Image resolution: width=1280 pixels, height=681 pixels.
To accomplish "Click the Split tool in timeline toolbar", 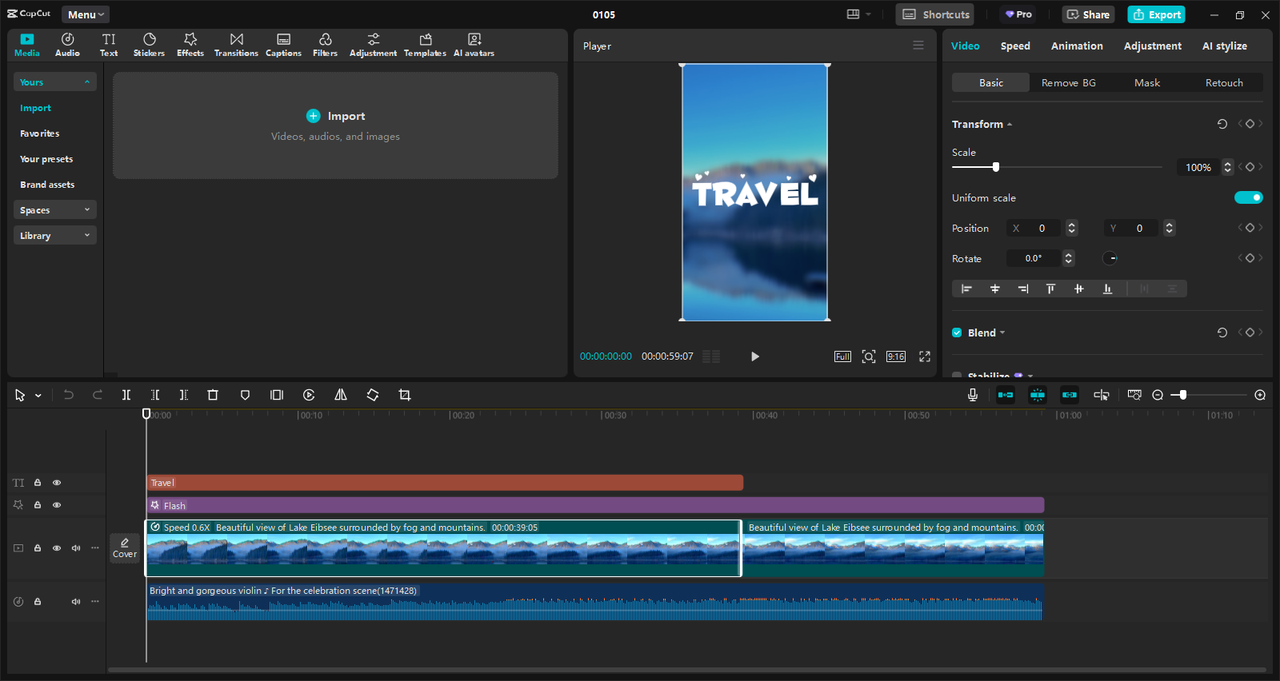I will 126,395.
